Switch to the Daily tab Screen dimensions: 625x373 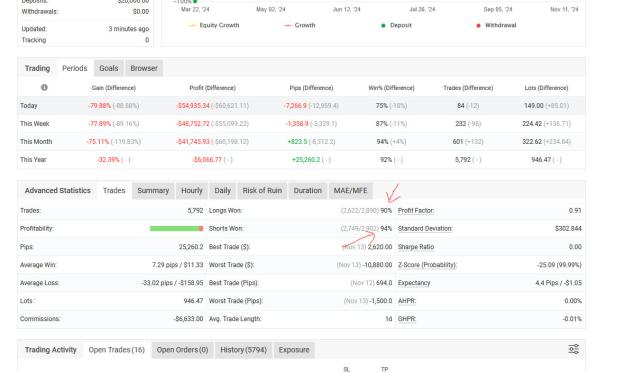click(x=222, y=190)
